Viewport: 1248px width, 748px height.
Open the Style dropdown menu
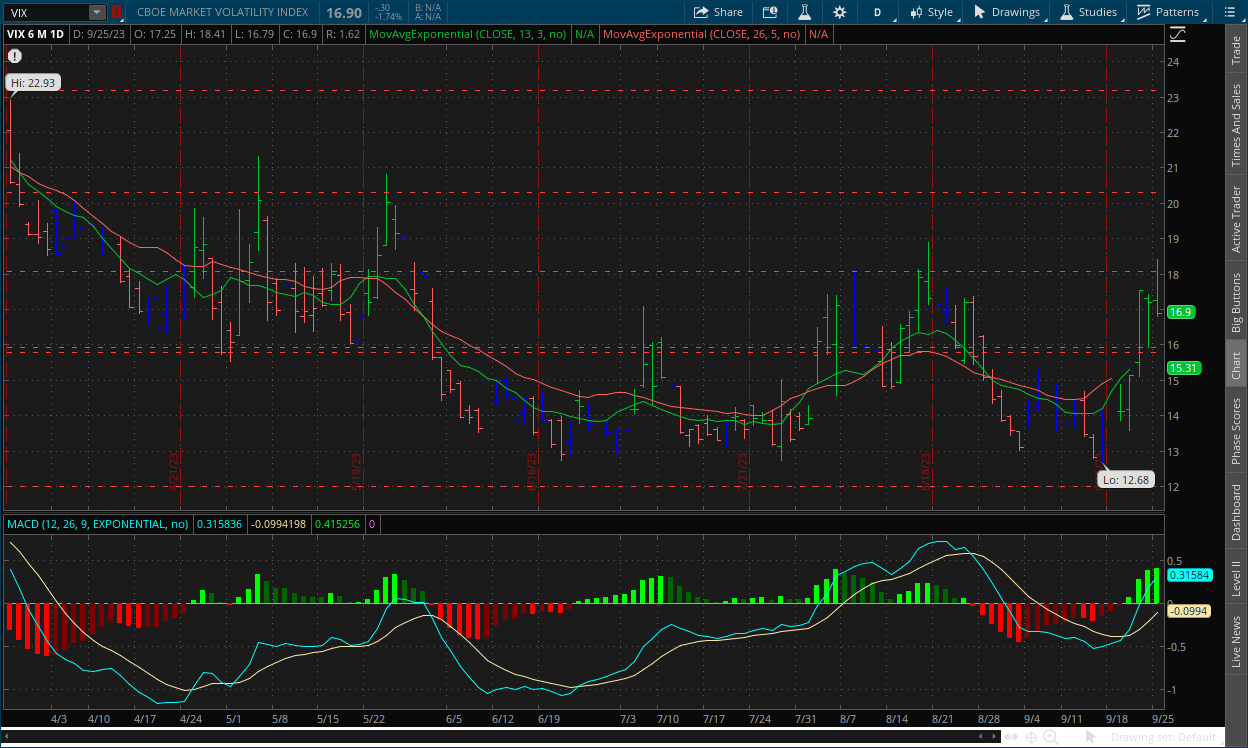click(x=931, y=12)
